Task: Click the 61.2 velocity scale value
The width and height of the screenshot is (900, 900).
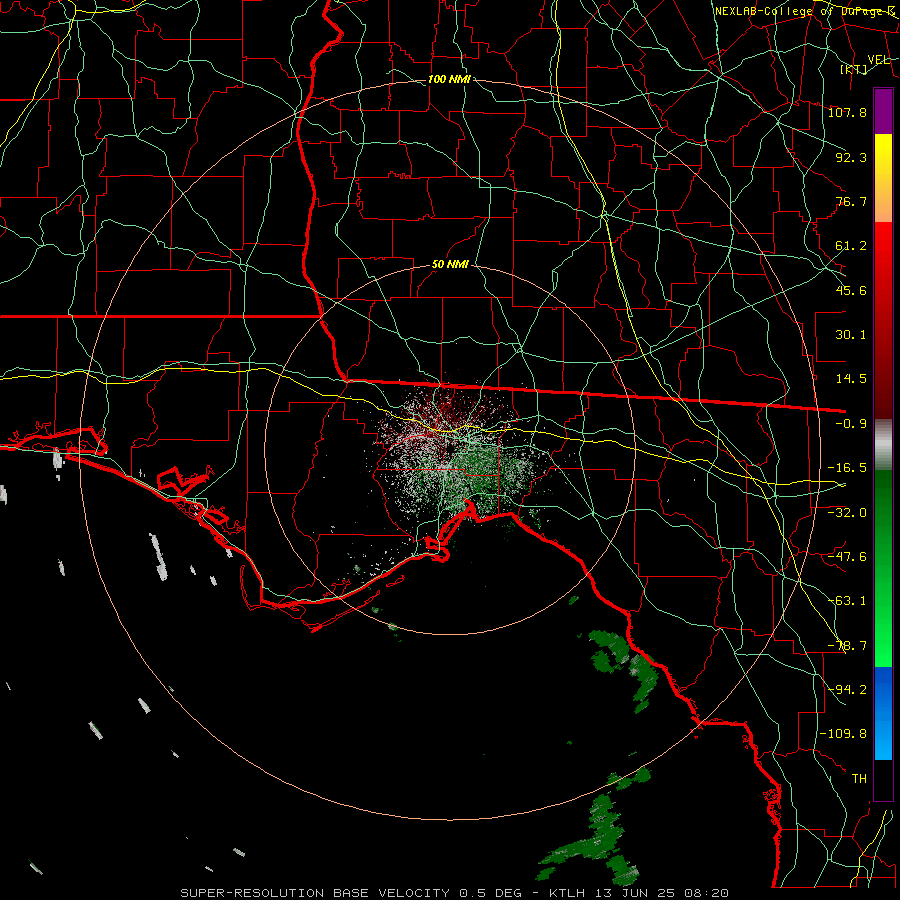Action: click(851, 246)
